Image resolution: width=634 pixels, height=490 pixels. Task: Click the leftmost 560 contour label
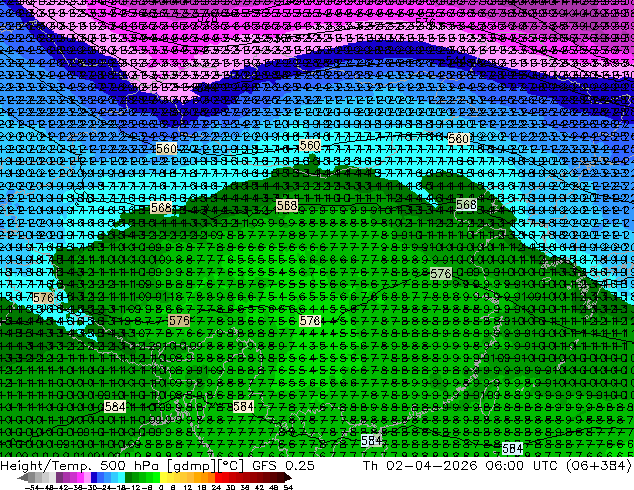pos(166,149)
